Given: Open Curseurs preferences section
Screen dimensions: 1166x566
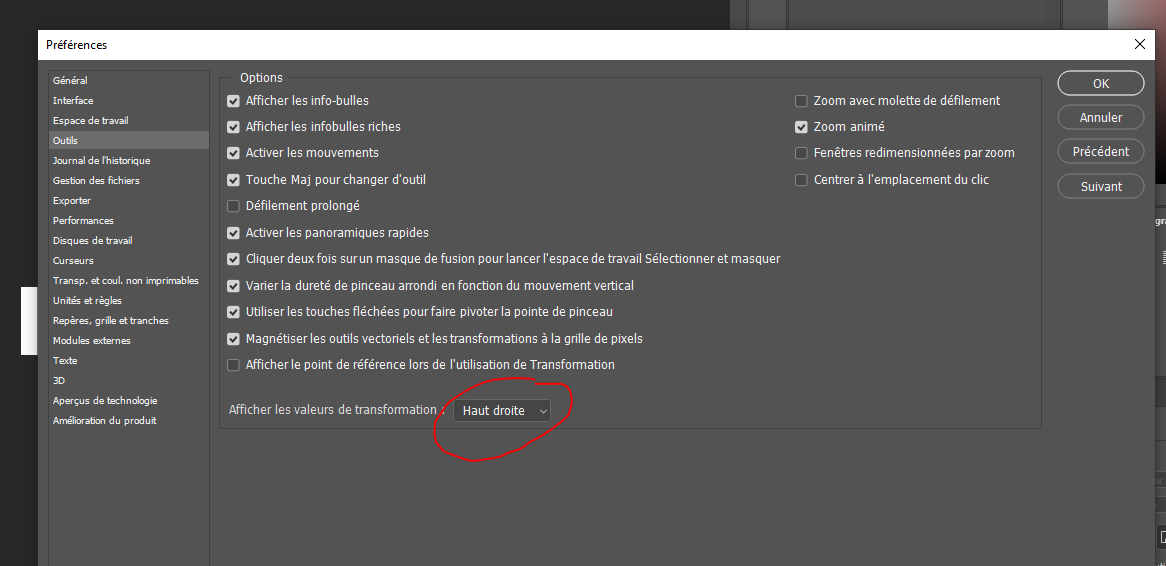Looking at the screenshot, I should point(73,260).
